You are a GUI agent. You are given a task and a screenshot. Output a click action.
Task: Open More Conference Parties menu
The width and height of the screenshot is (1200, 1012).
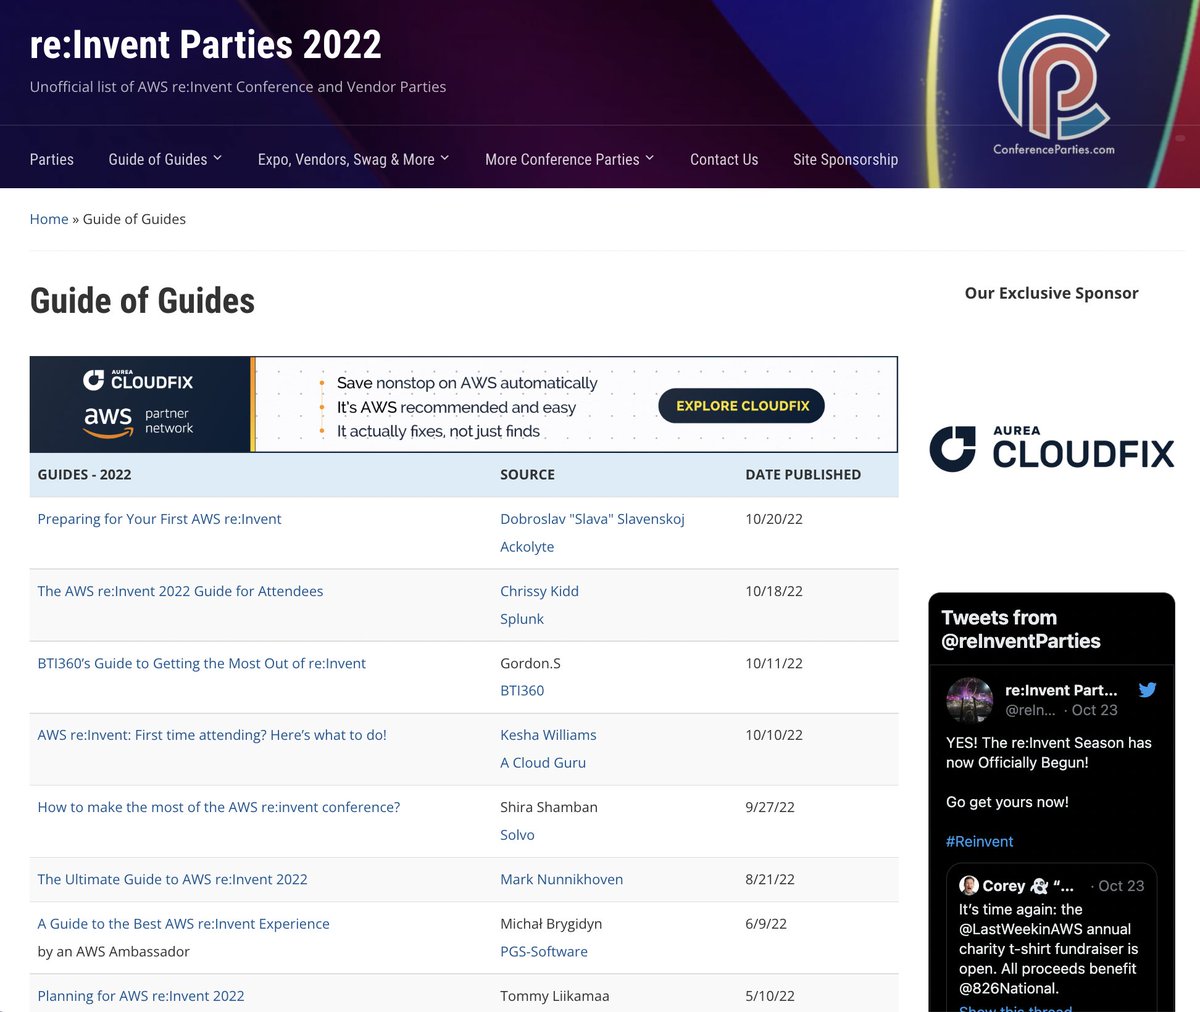562,159
